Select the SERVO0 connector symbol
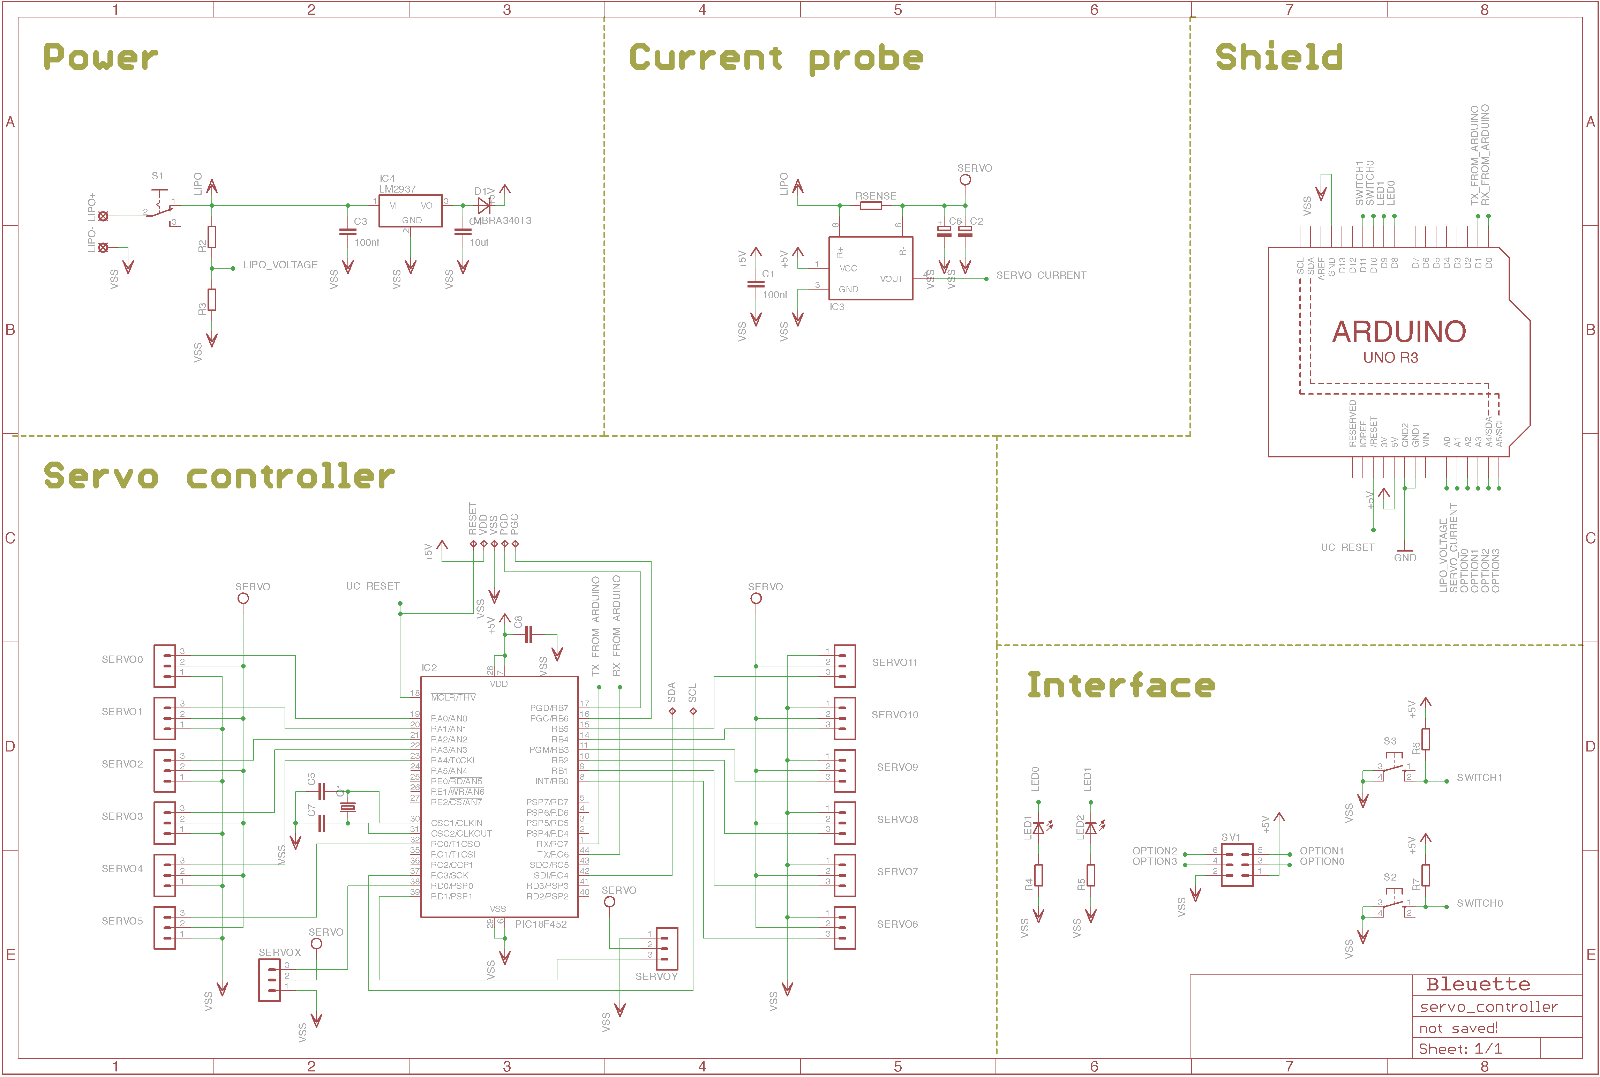The image size is (1600, 1077). click(x=165, y=665)
